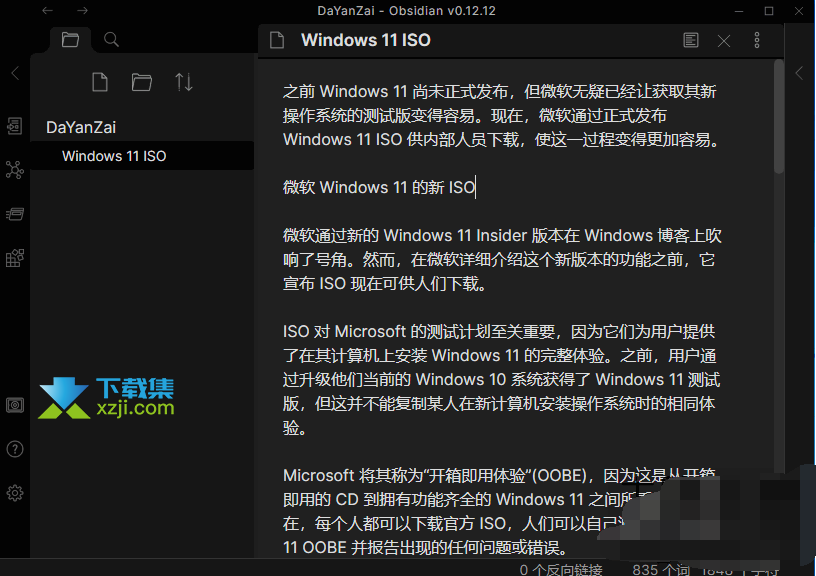Screen dimensions: 816x576
Task: Click the note document icon in header
Action: tap(277, 40)
